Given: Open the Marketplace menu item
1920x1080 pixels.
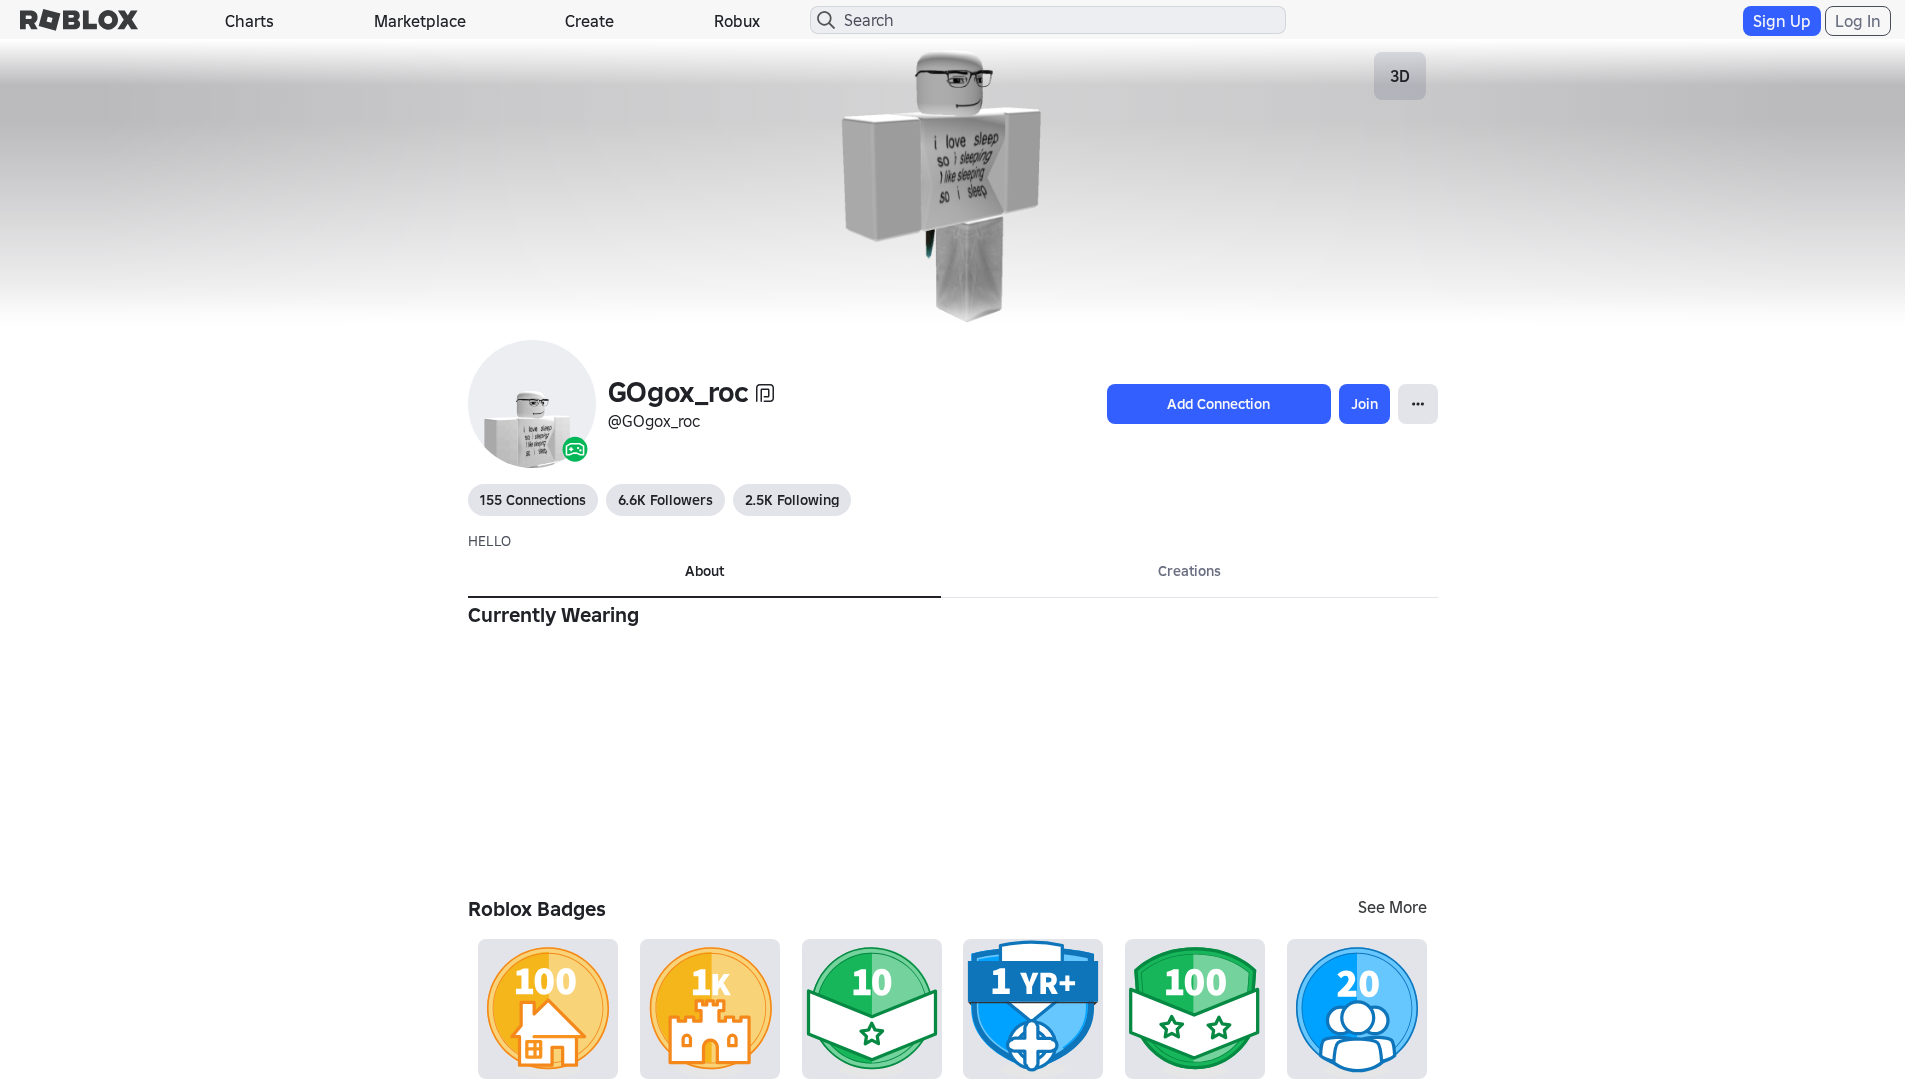Looking at the screenshot, I should (420, 21).
